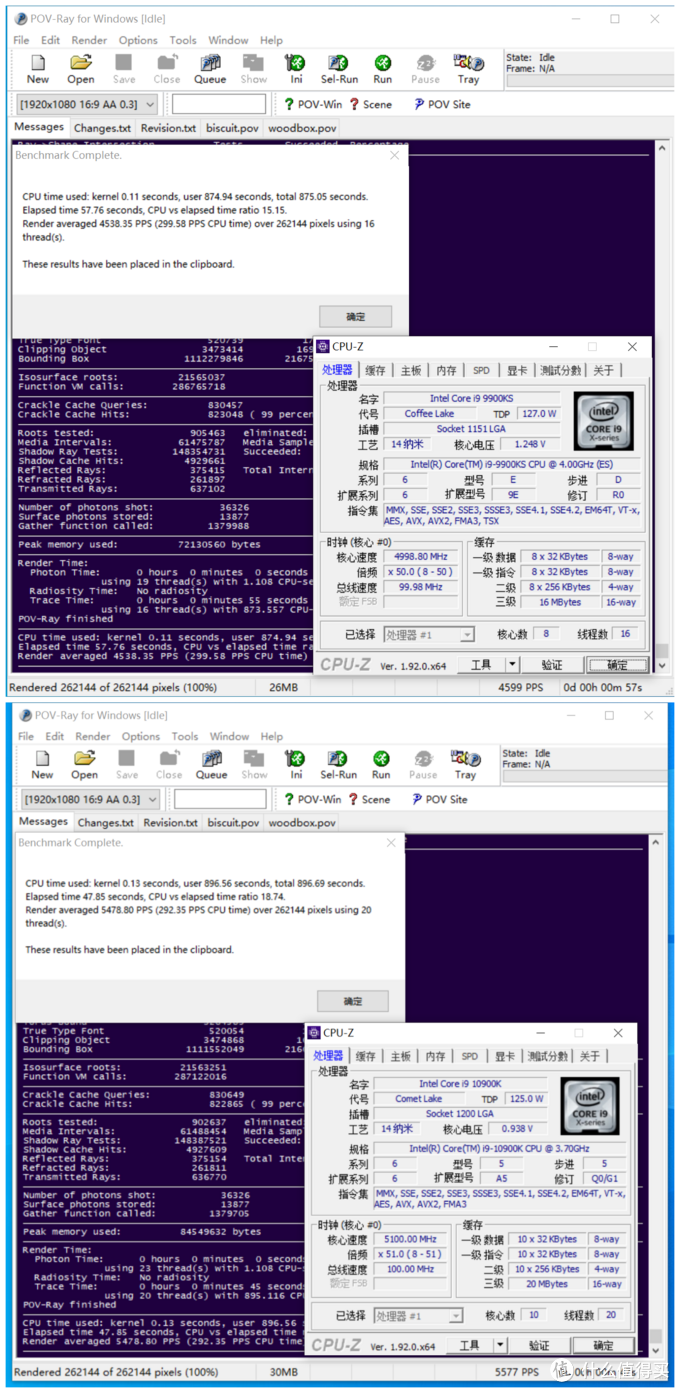The width and height of the screenshot is (680, 1393).
Task: Open POV Site in POV-Ray with 10900K CPU-Z
Action: pos(440,799)
